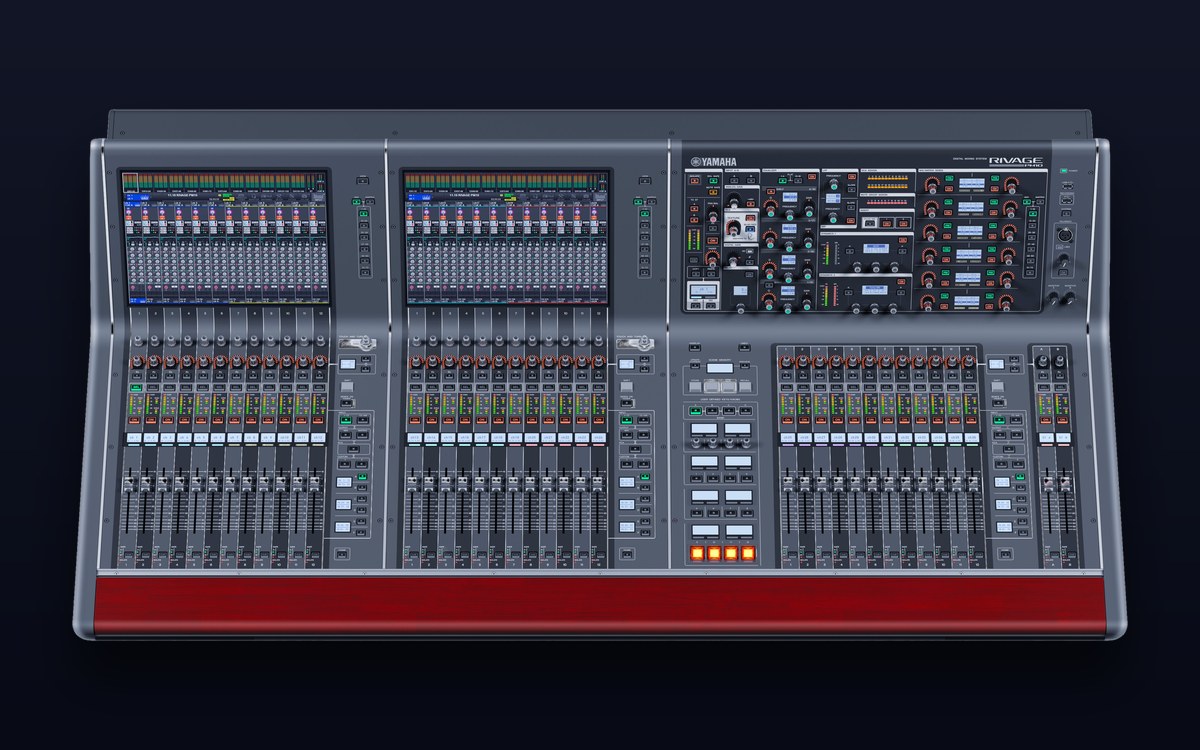Screen dimensions: 1200x750
Task: Select the lit green user defined keys bank button
Action: (x=696, y=411)
